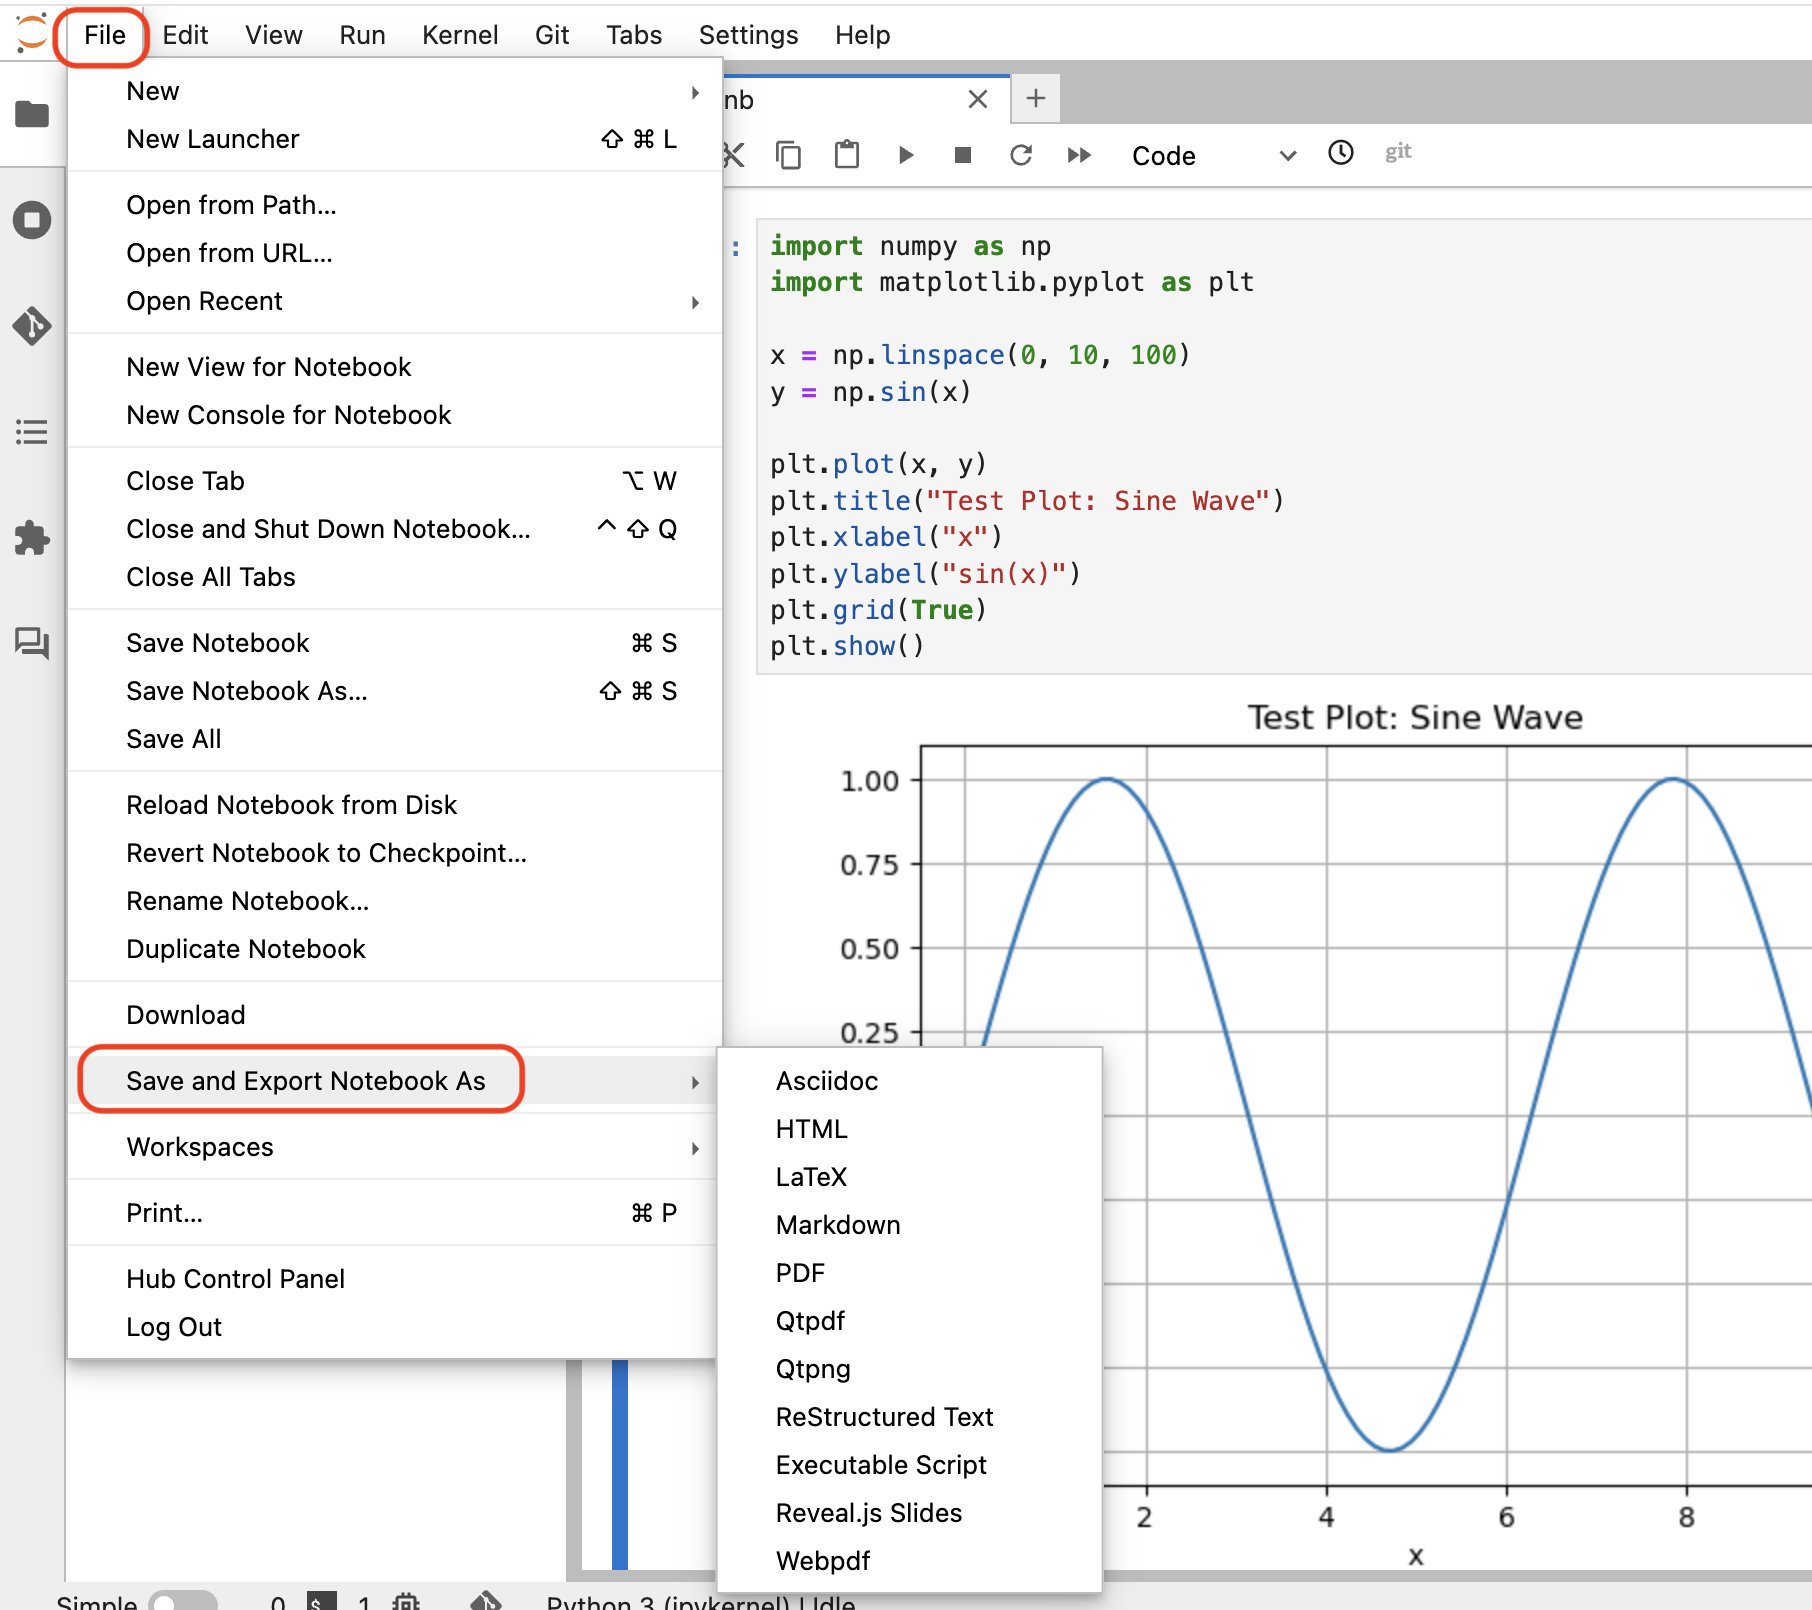Export notebook as HTML
The image size is (1812, 1610).
(x=909, y=1129)
